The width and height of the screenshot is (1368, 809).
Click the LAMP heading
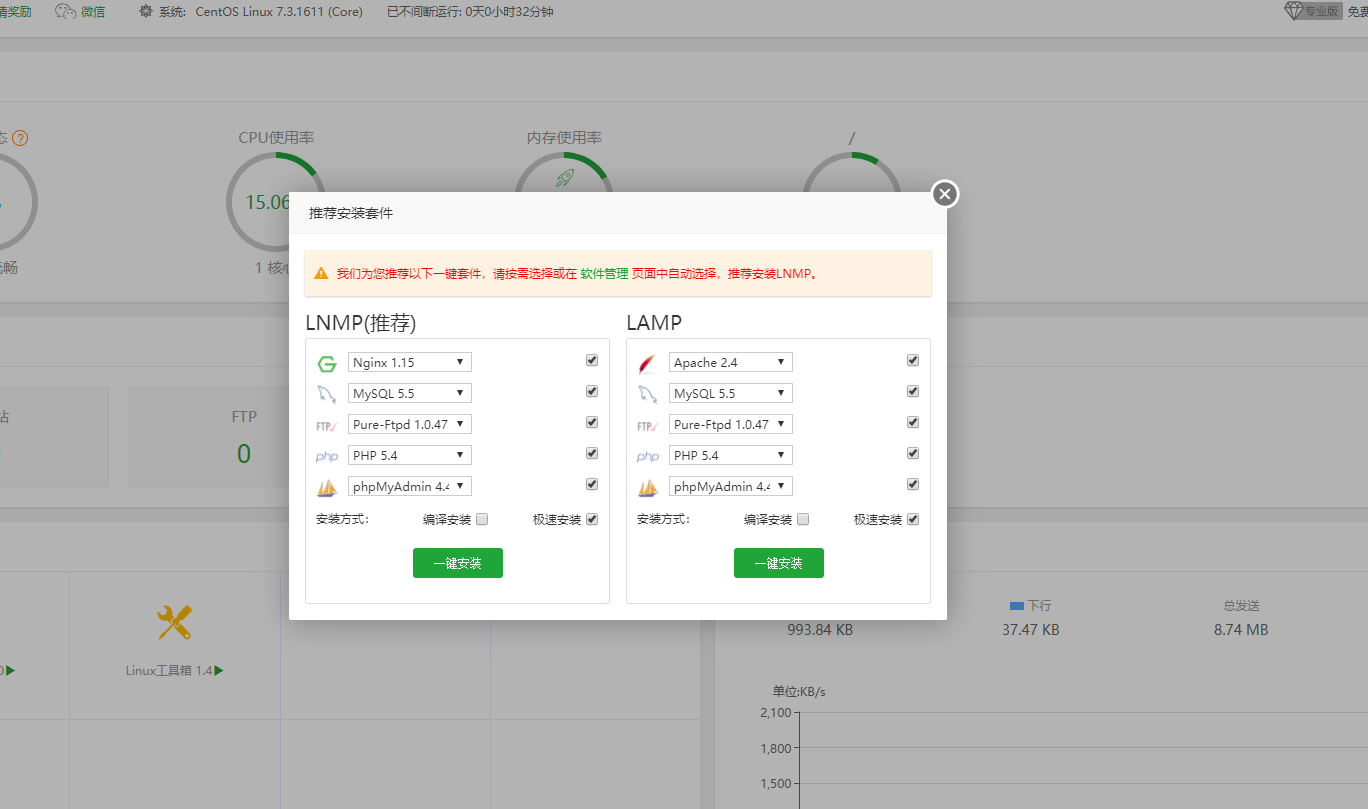(654, 322)
